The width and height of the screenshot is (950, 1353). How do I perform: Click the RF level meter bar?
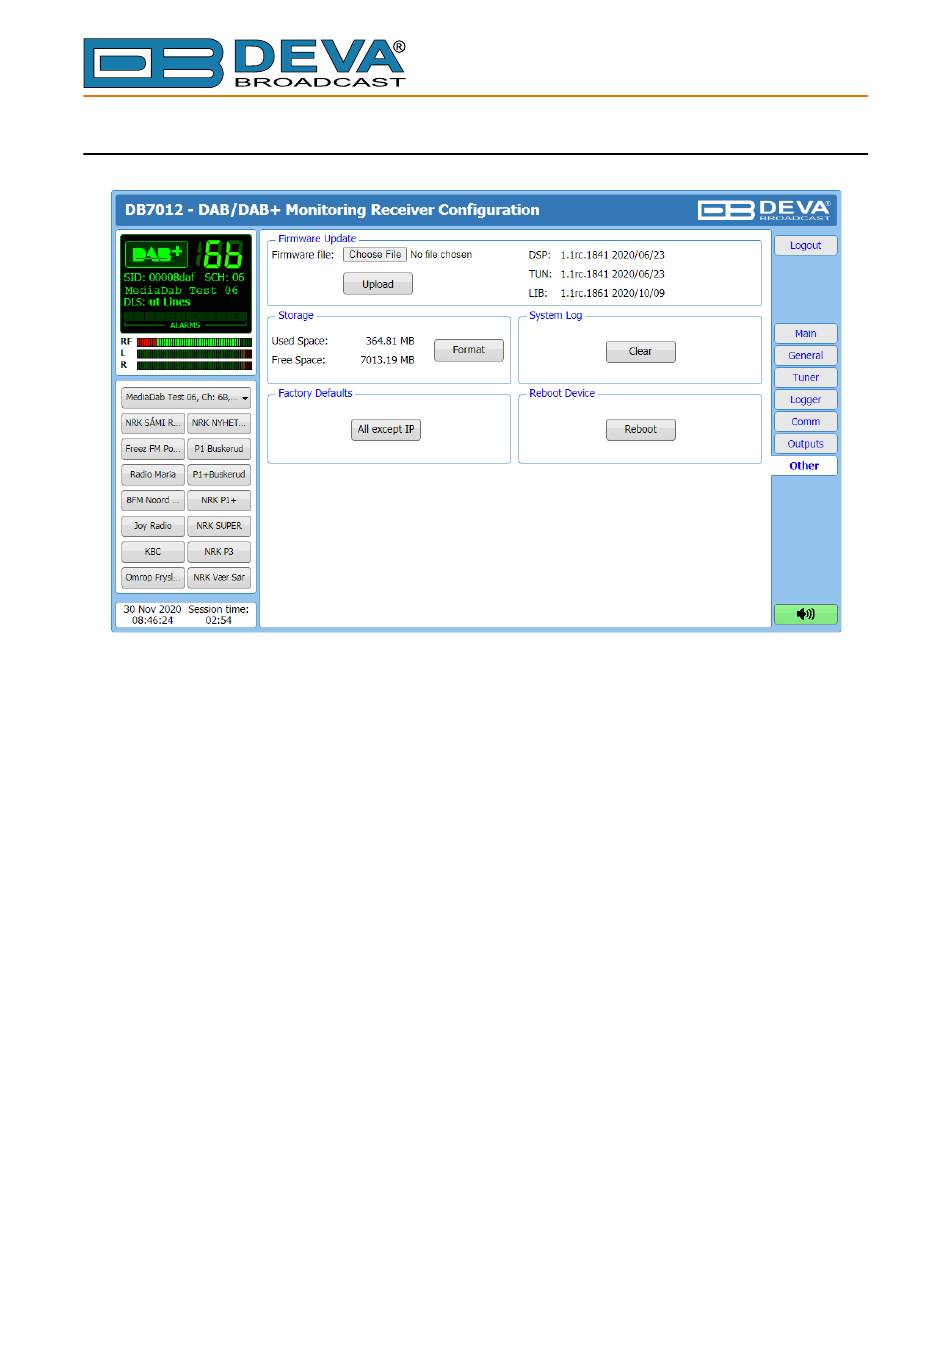click(x=194, y=342)
